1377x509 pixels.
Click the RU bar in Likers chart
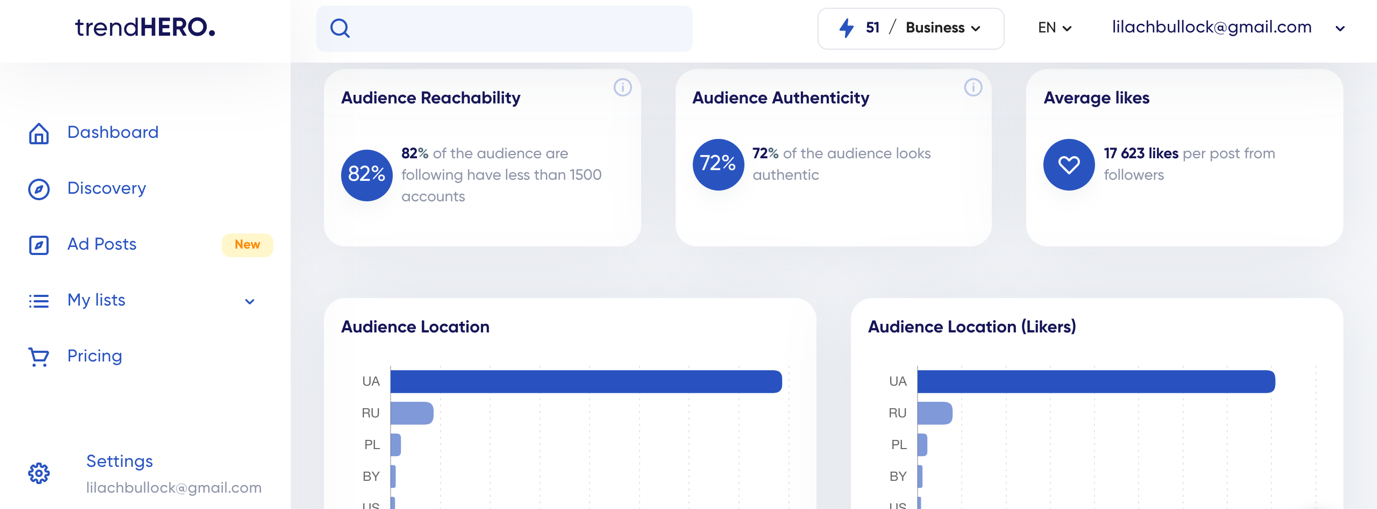[x=935, y=413]
